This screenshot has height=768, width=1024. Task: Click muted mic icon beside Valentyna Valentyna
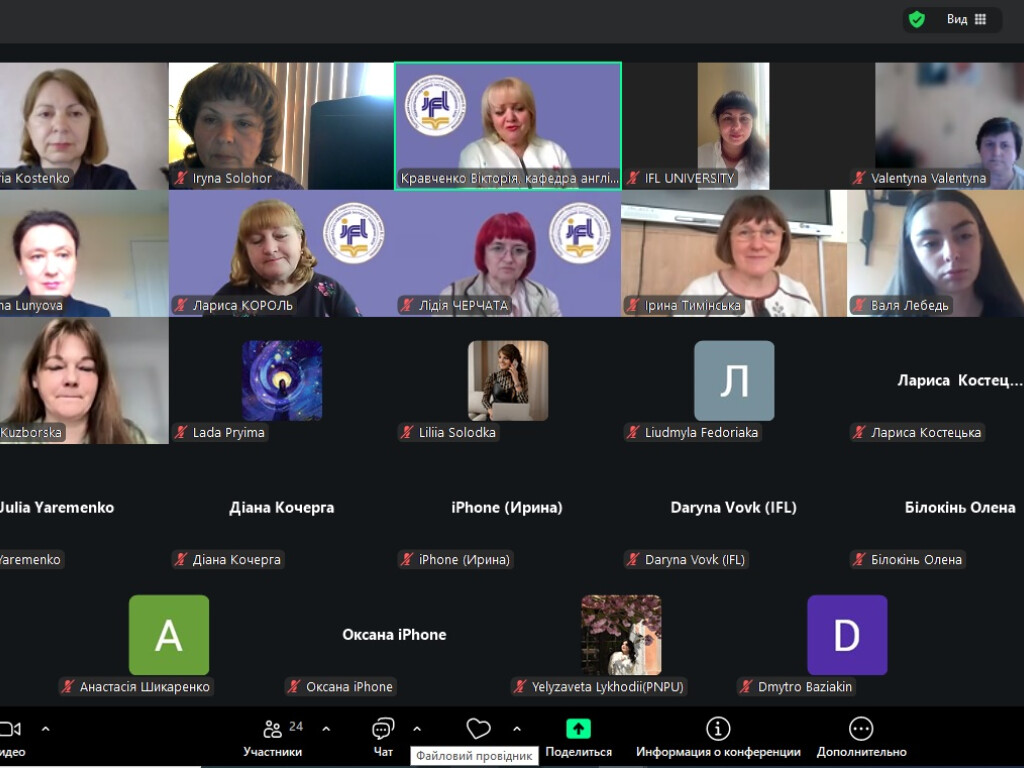(x=859, y=178)
